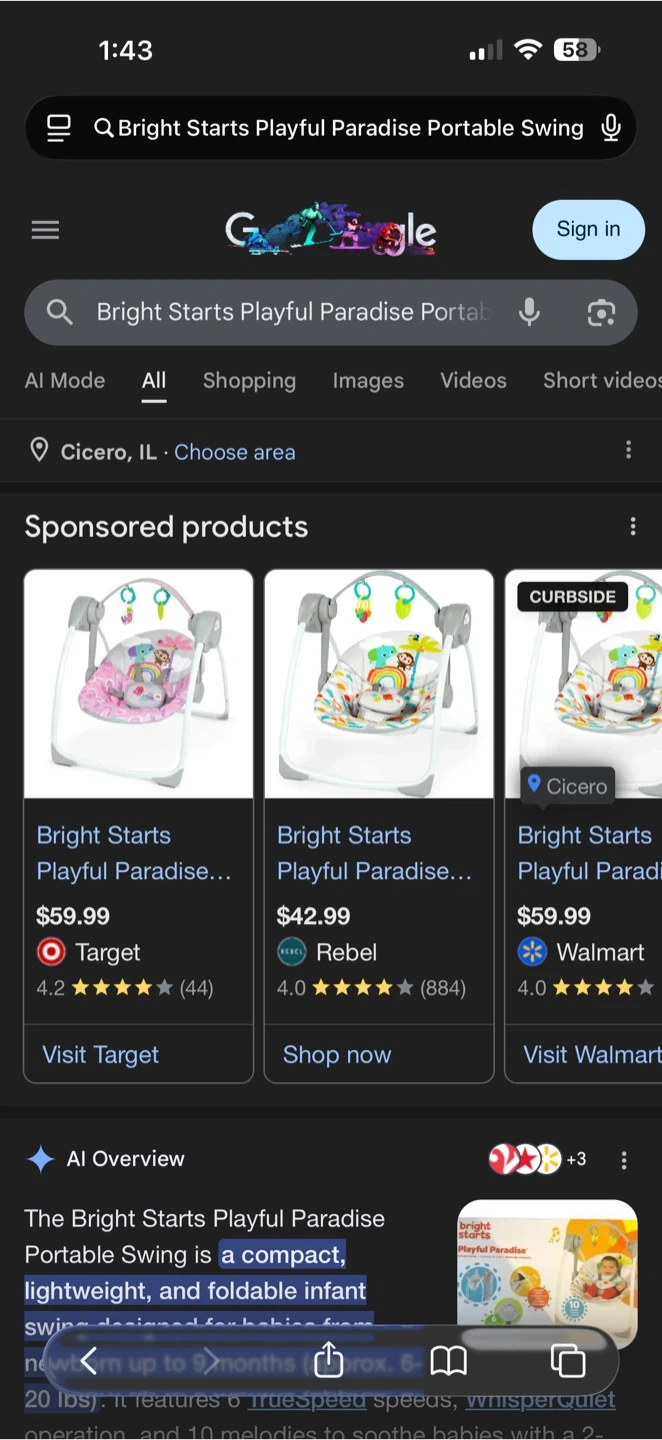Image resolution: width=662 pixels, height=1440 pixels.
Task: Open Safari tabs overview icon
Action: tap(567, 1360)
